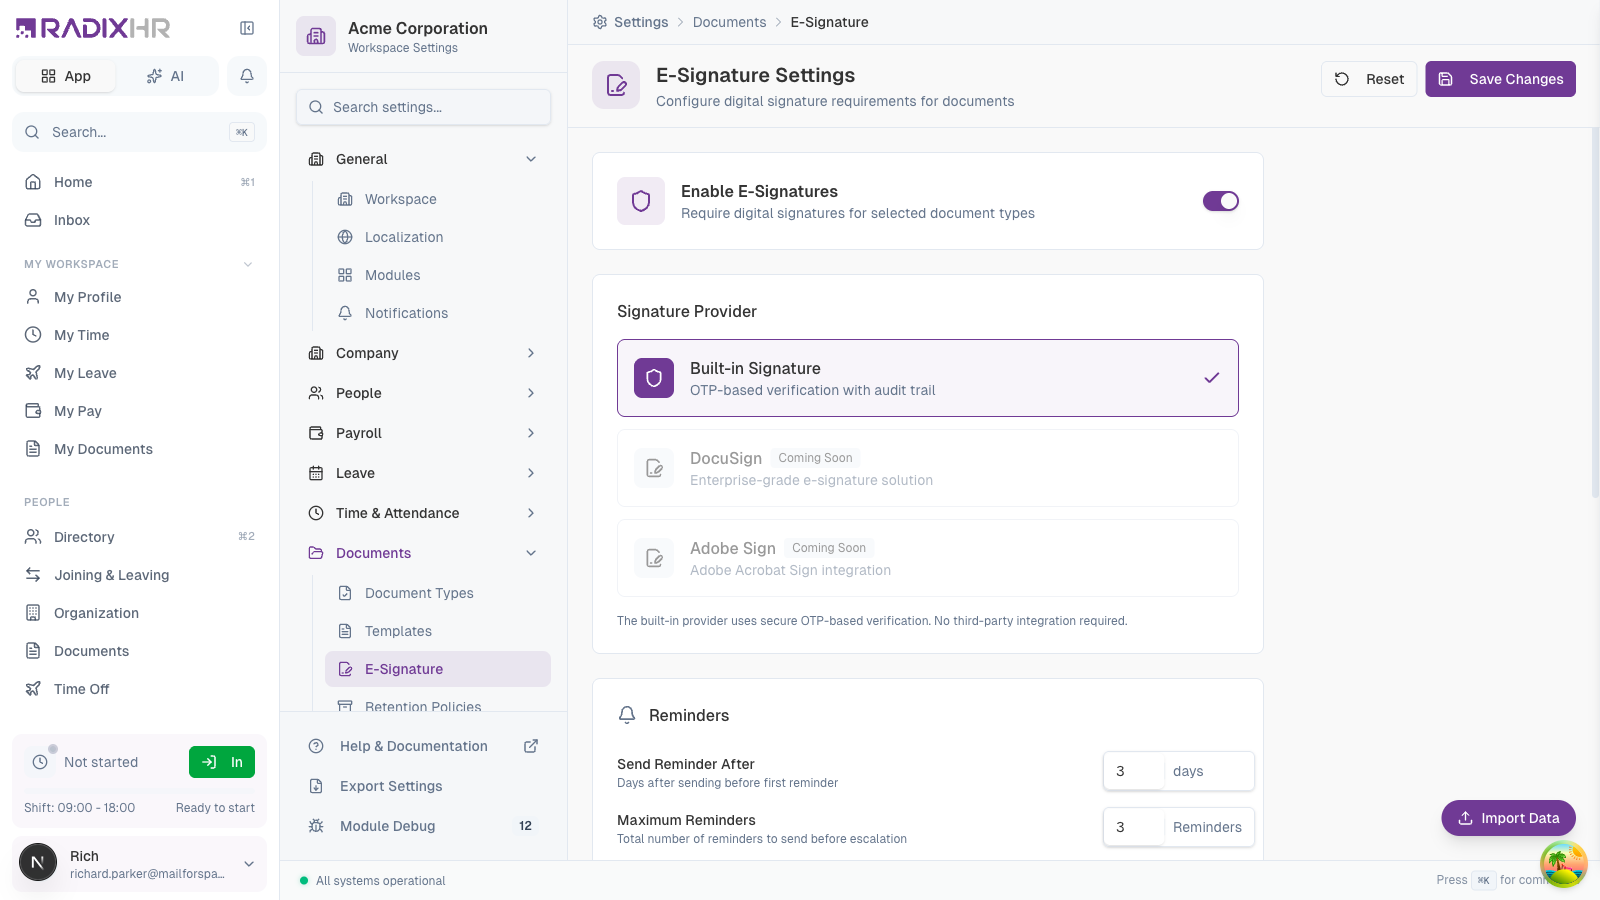Select Built-in Signature provider option
This screenshot has width=1600, height=900.
coord(928,378)
